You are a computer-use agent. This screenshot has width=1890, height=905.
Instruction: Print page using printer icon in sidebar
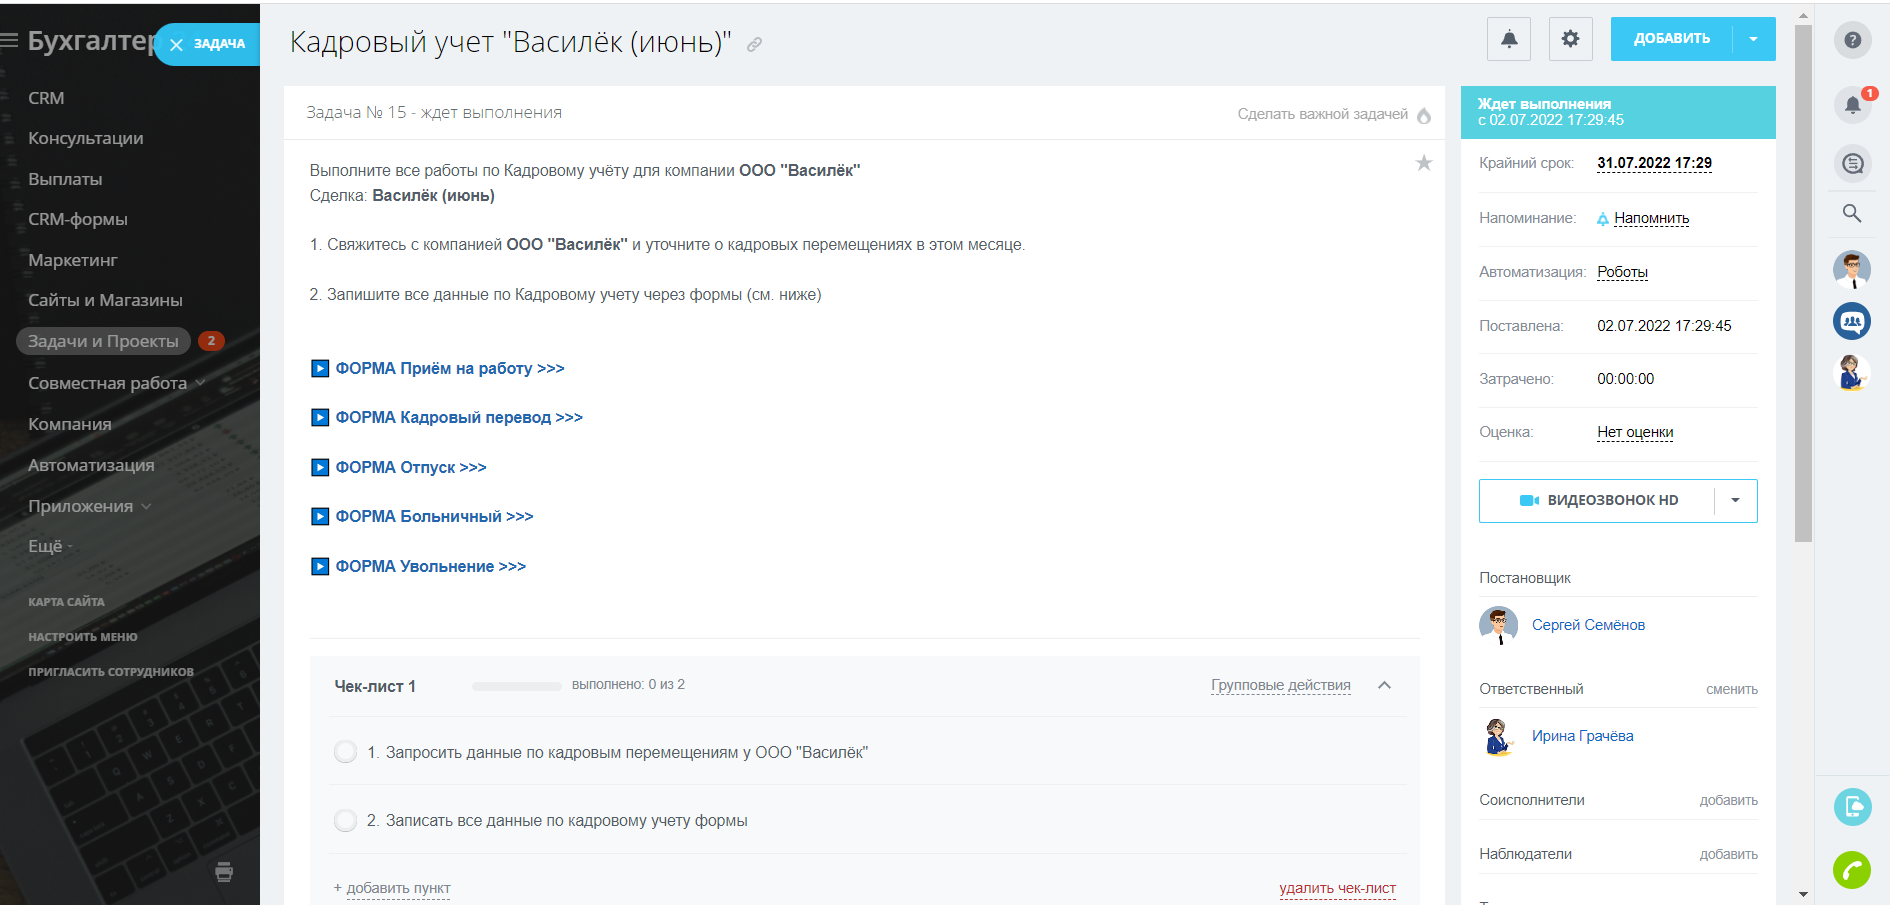pyautogui.click(x=224, y=872)
